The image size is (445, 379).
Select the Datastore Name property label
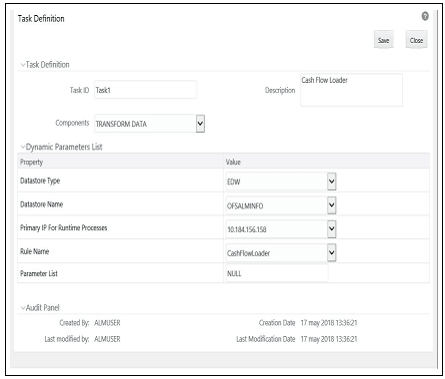41,204
